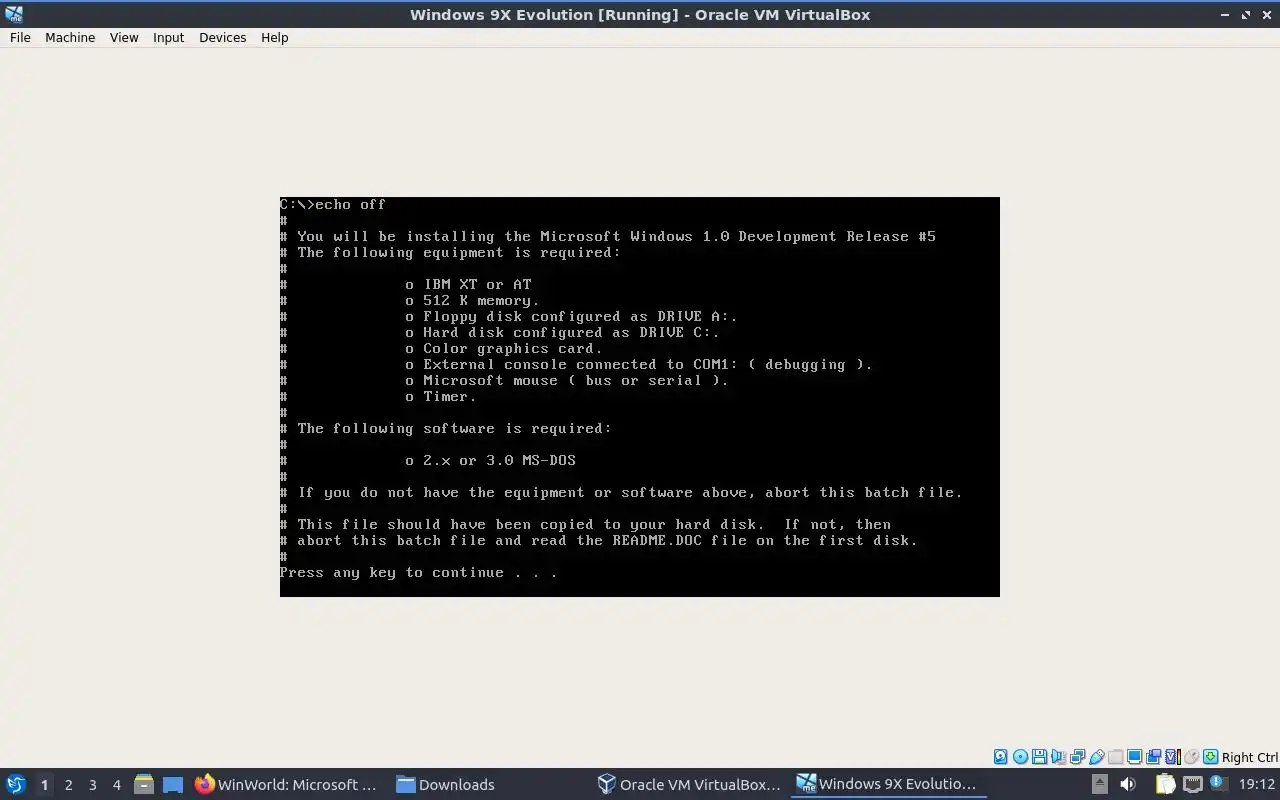
Task: Switch to workspace 4
Action: point(116,785)
